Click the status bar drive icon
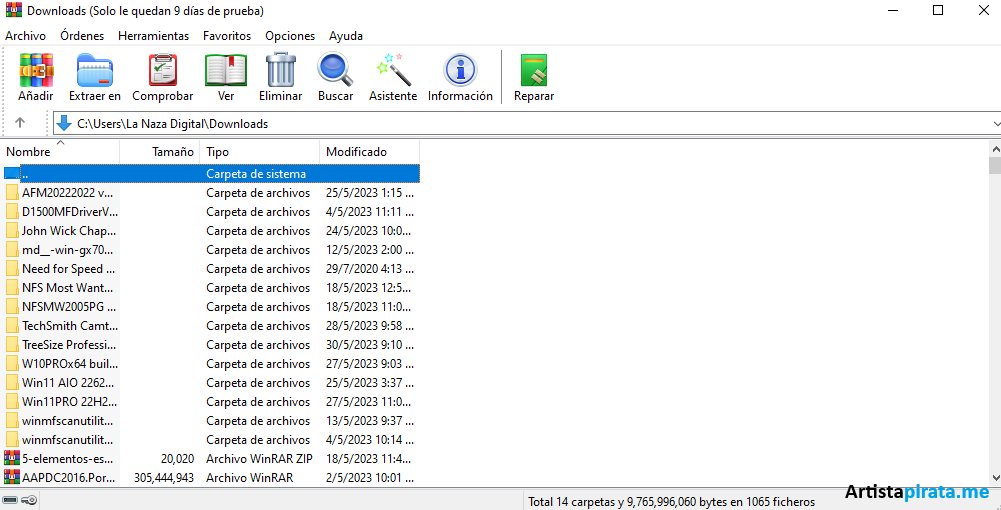The width and height of the screenshot is (1001, 510). [10, 500]
